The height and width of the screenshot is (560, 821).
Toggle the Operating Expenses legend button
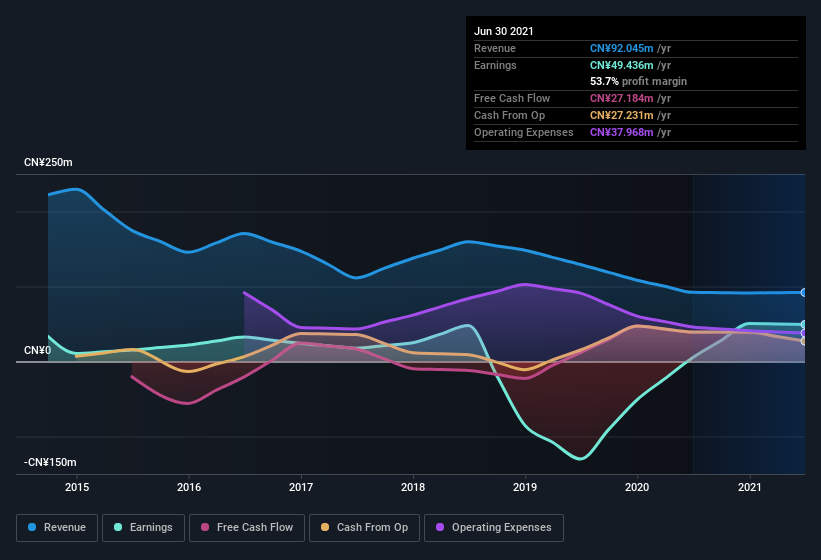click(x=494, y=528)
